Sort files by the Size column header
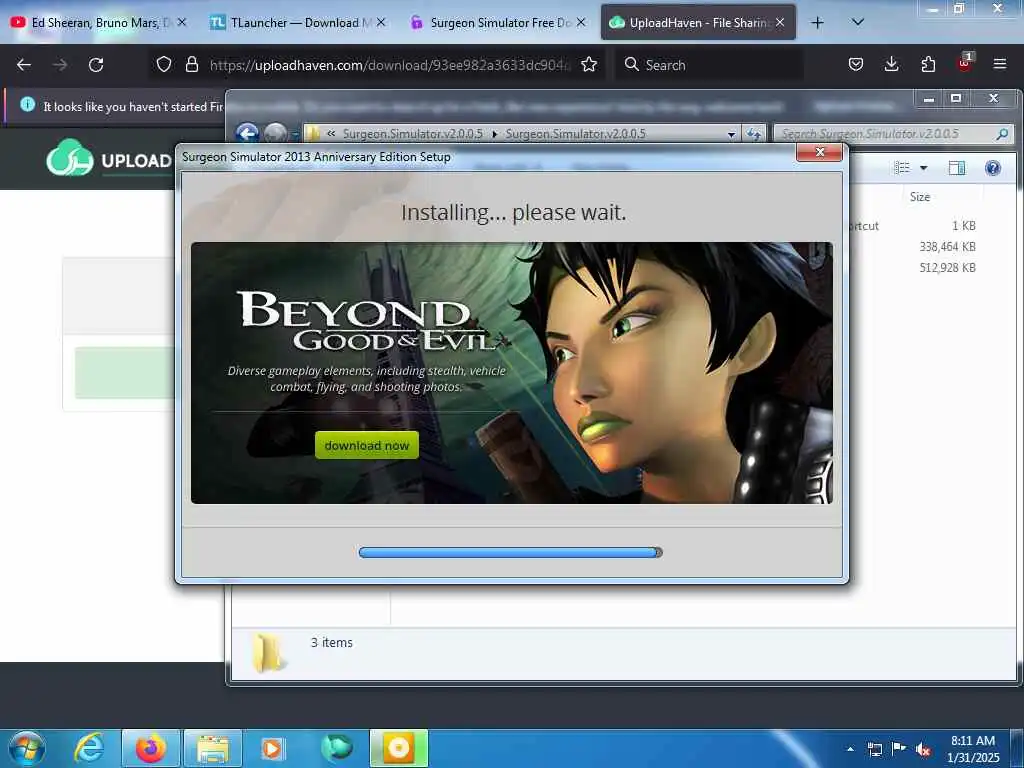1024x768 pixels. tap(920, 197)
